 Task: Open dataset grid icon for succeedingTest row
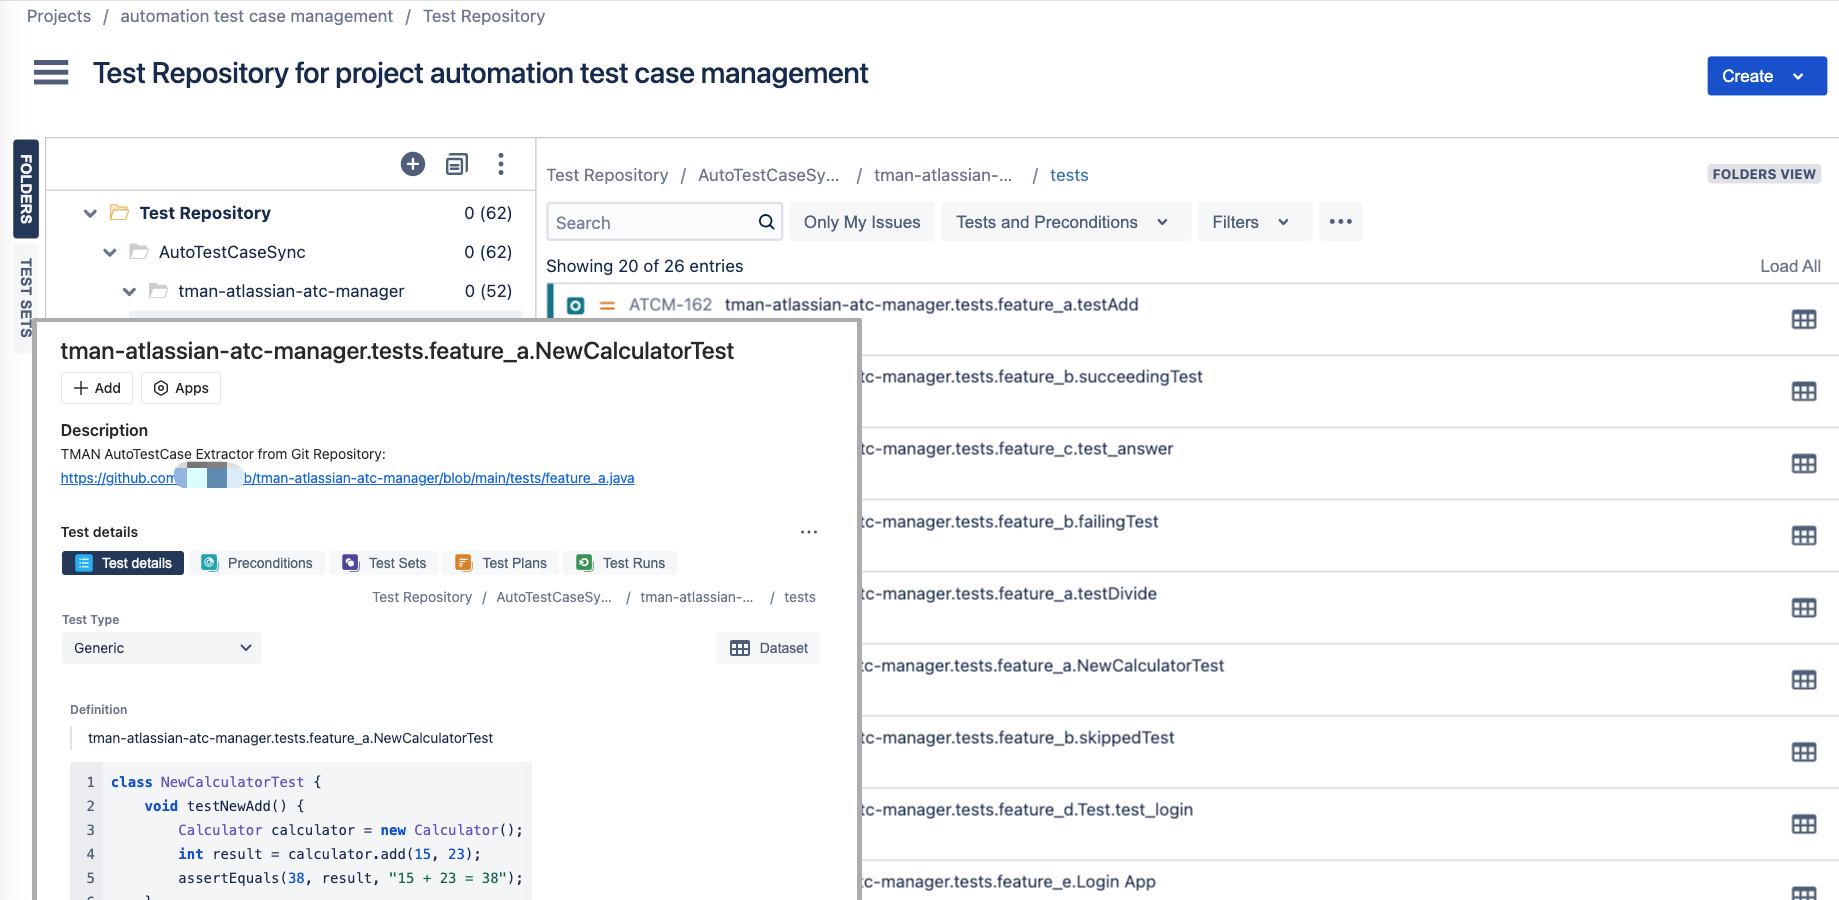coord(1804,392)
